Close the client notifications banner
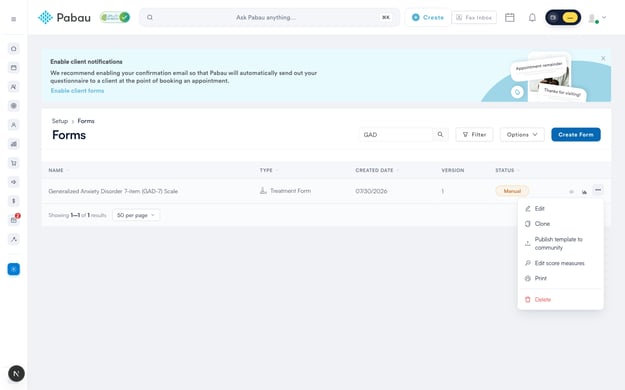 point(603,58)
